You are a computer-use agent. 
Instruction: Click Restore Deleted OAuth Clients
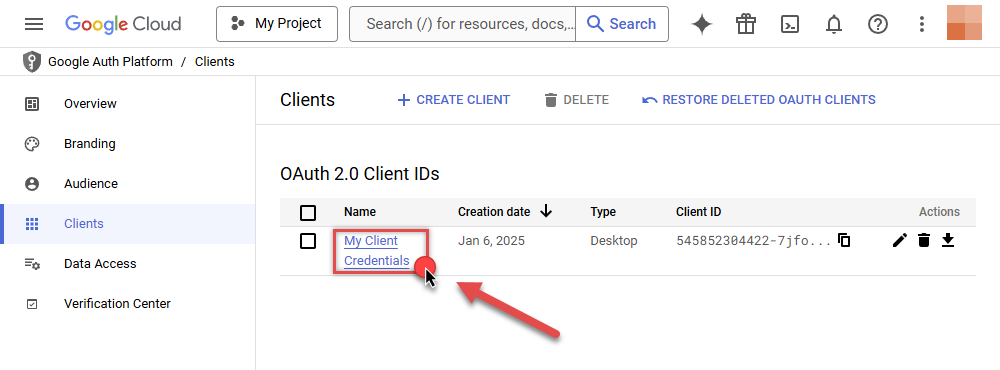(758, 100)
